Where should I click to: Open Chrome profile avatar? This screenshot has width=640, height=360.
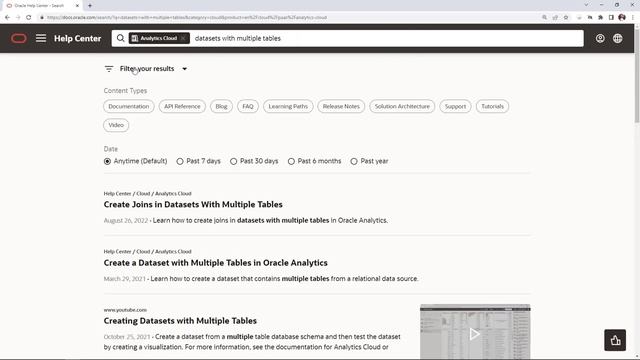pyautogui.click(x=622, y=18)
